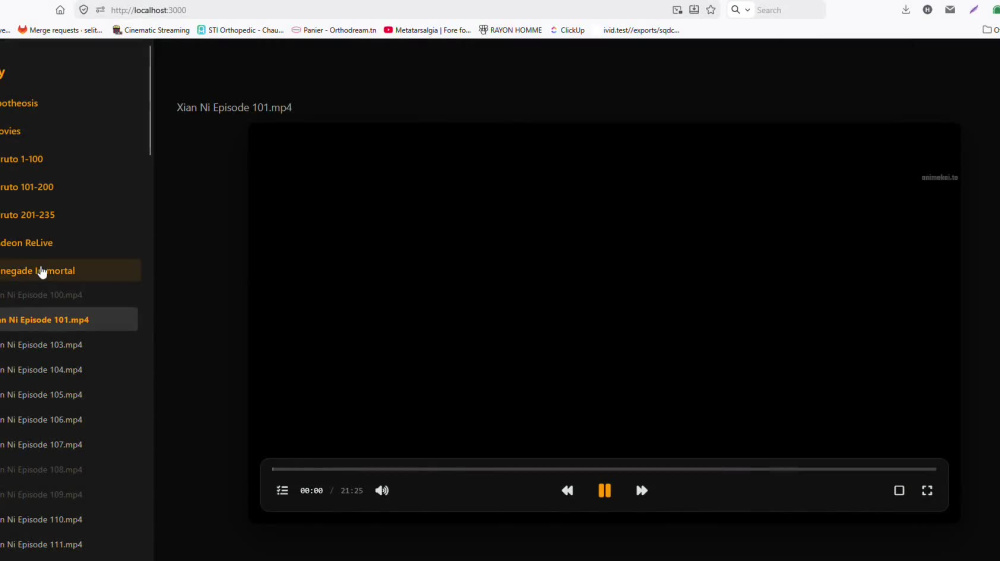Open the browser downloads panel
The image size is (1000, 561).
pyautogui.click(x=906, y=10)
